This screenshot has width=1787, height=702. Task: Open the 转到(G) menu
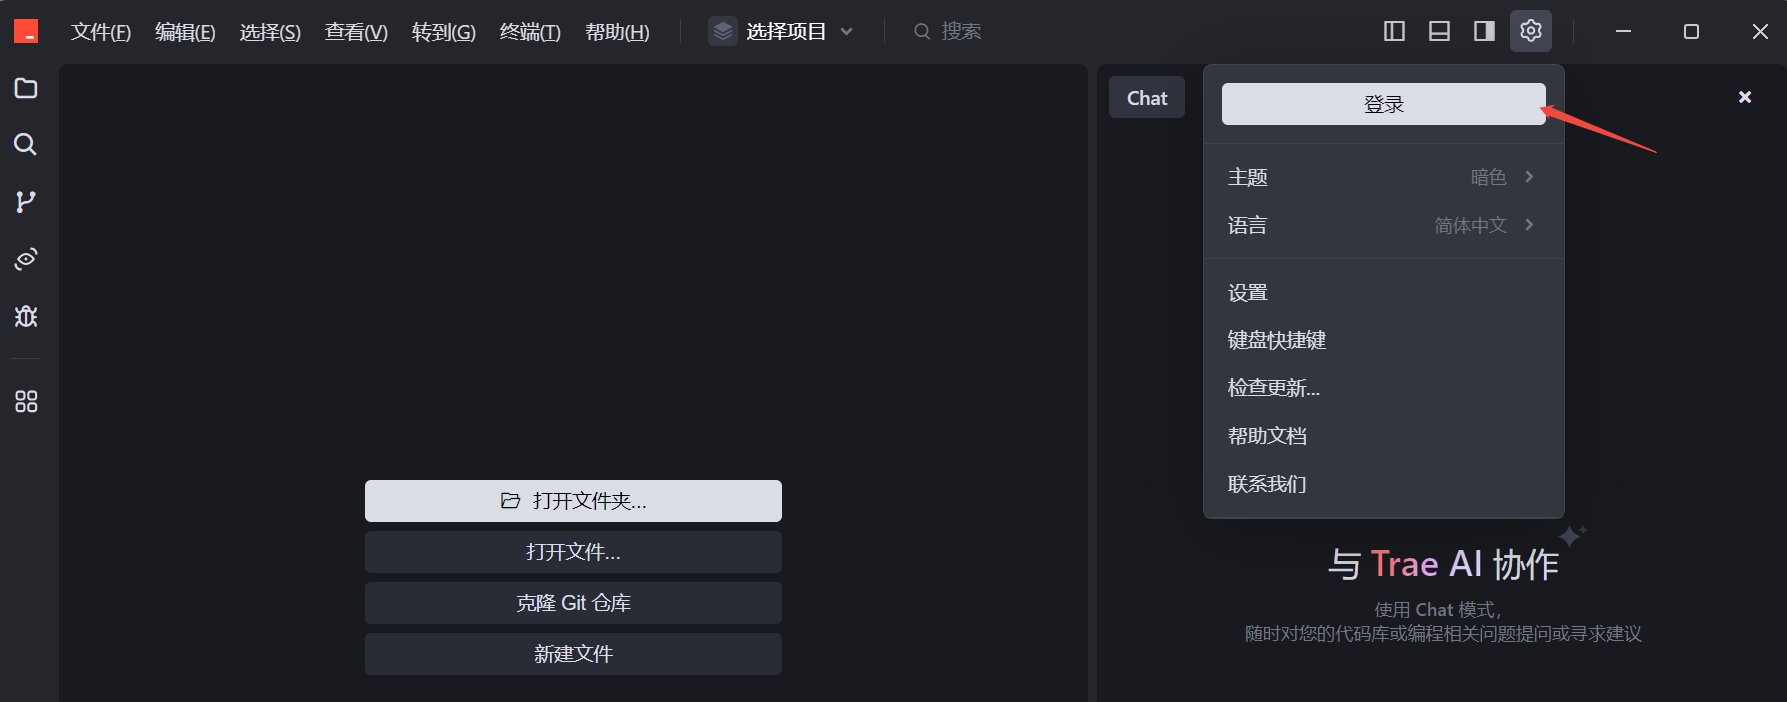pyautogui.click(x=444, y=32)
